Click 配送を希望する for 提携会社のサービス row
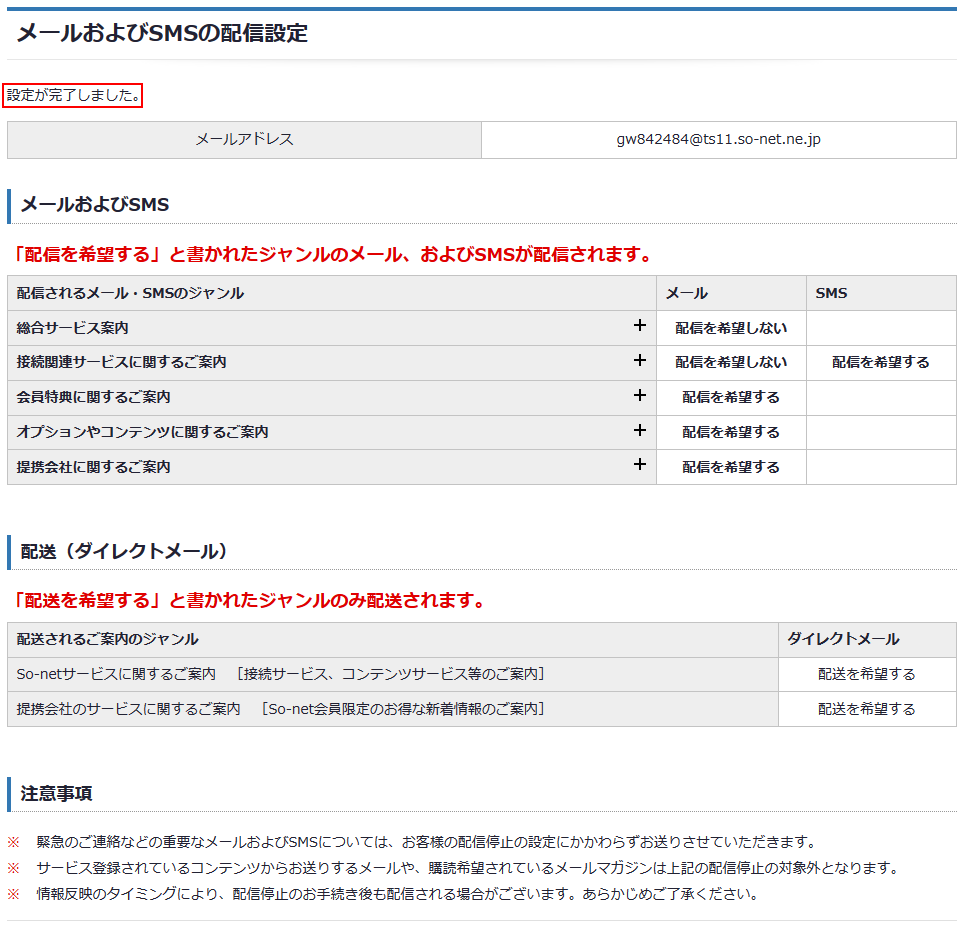 866,710
